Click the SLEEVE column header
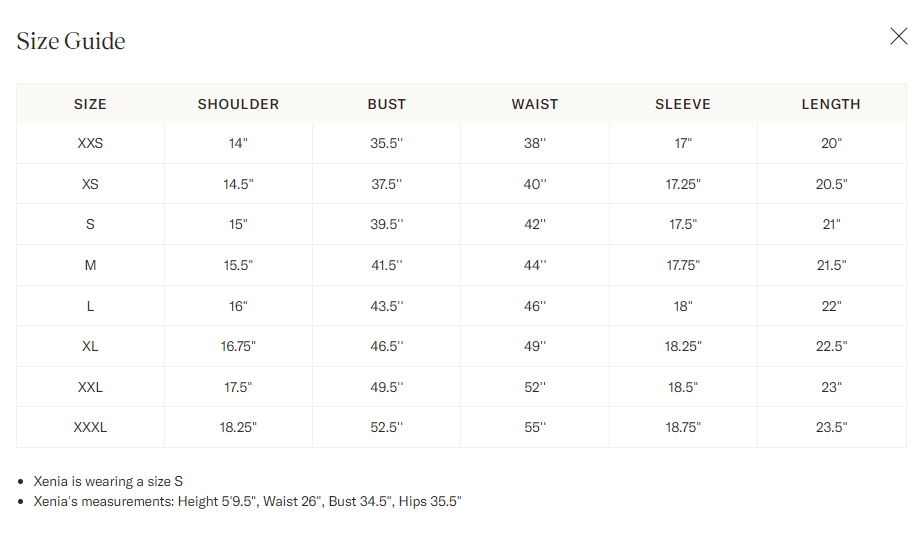The image size is (911, 552). [x=683, y=104]
